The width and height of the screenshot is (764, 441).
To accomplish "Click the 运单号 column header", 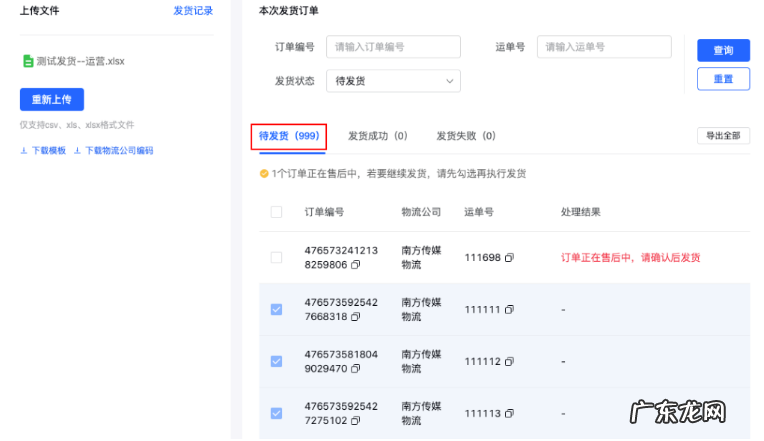I will (x=478, y=212).
